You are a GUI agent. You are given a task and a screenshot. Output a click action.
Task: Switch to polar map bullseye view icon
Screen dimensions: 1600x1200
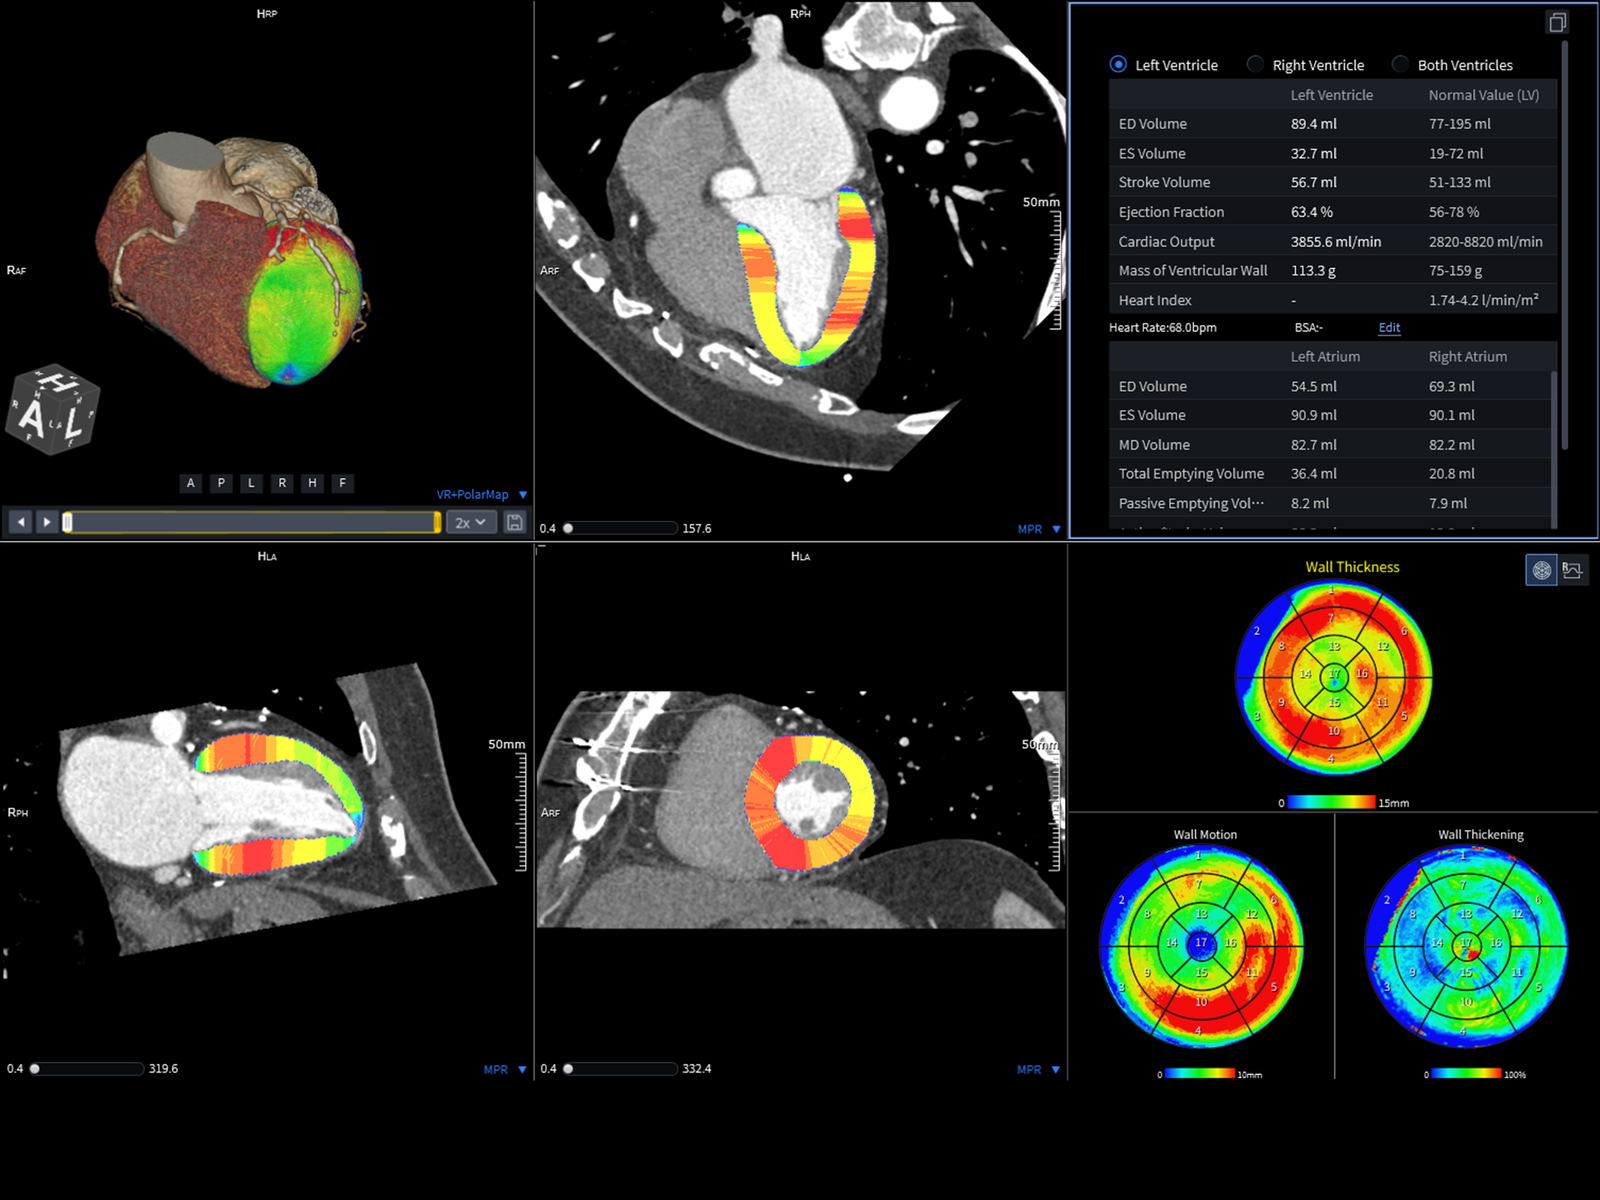[x=1541, y=570]
